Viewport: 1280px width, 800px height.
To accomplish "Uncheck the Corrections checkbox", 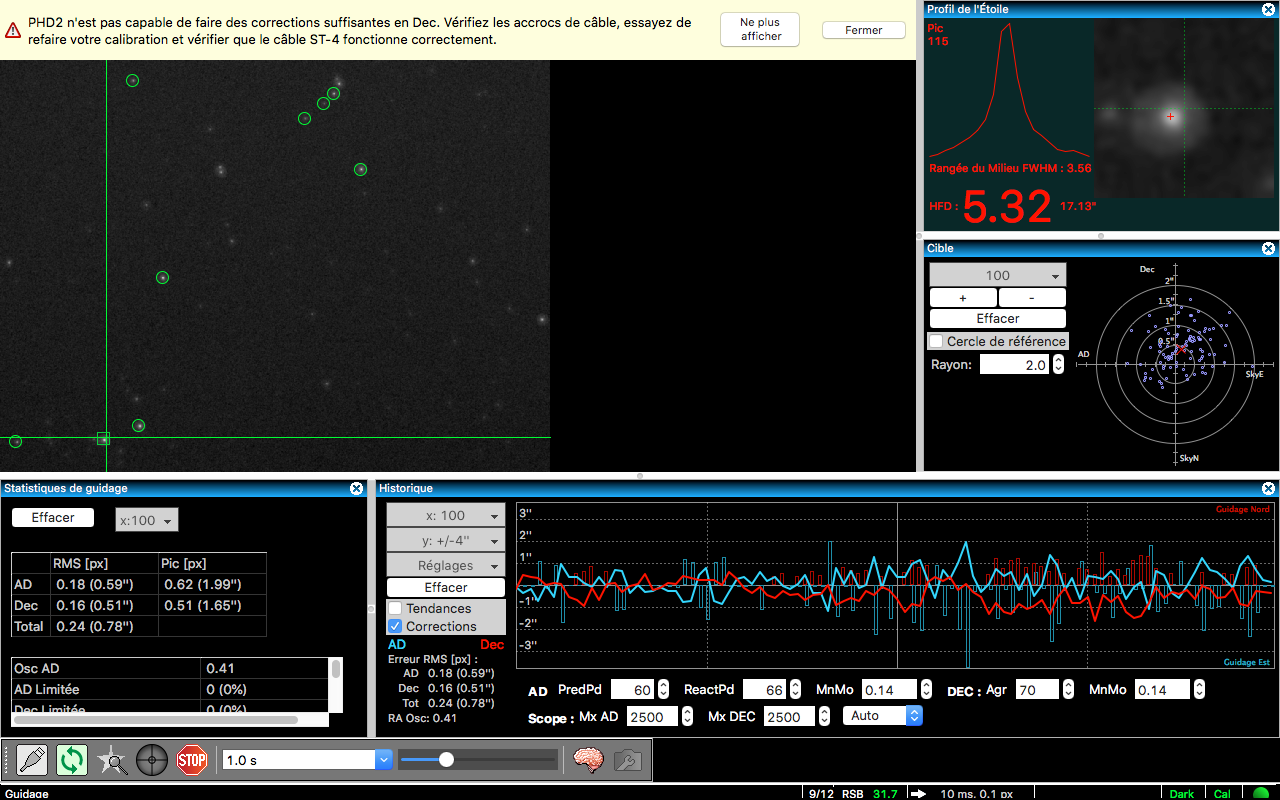I will coord(395,626).
